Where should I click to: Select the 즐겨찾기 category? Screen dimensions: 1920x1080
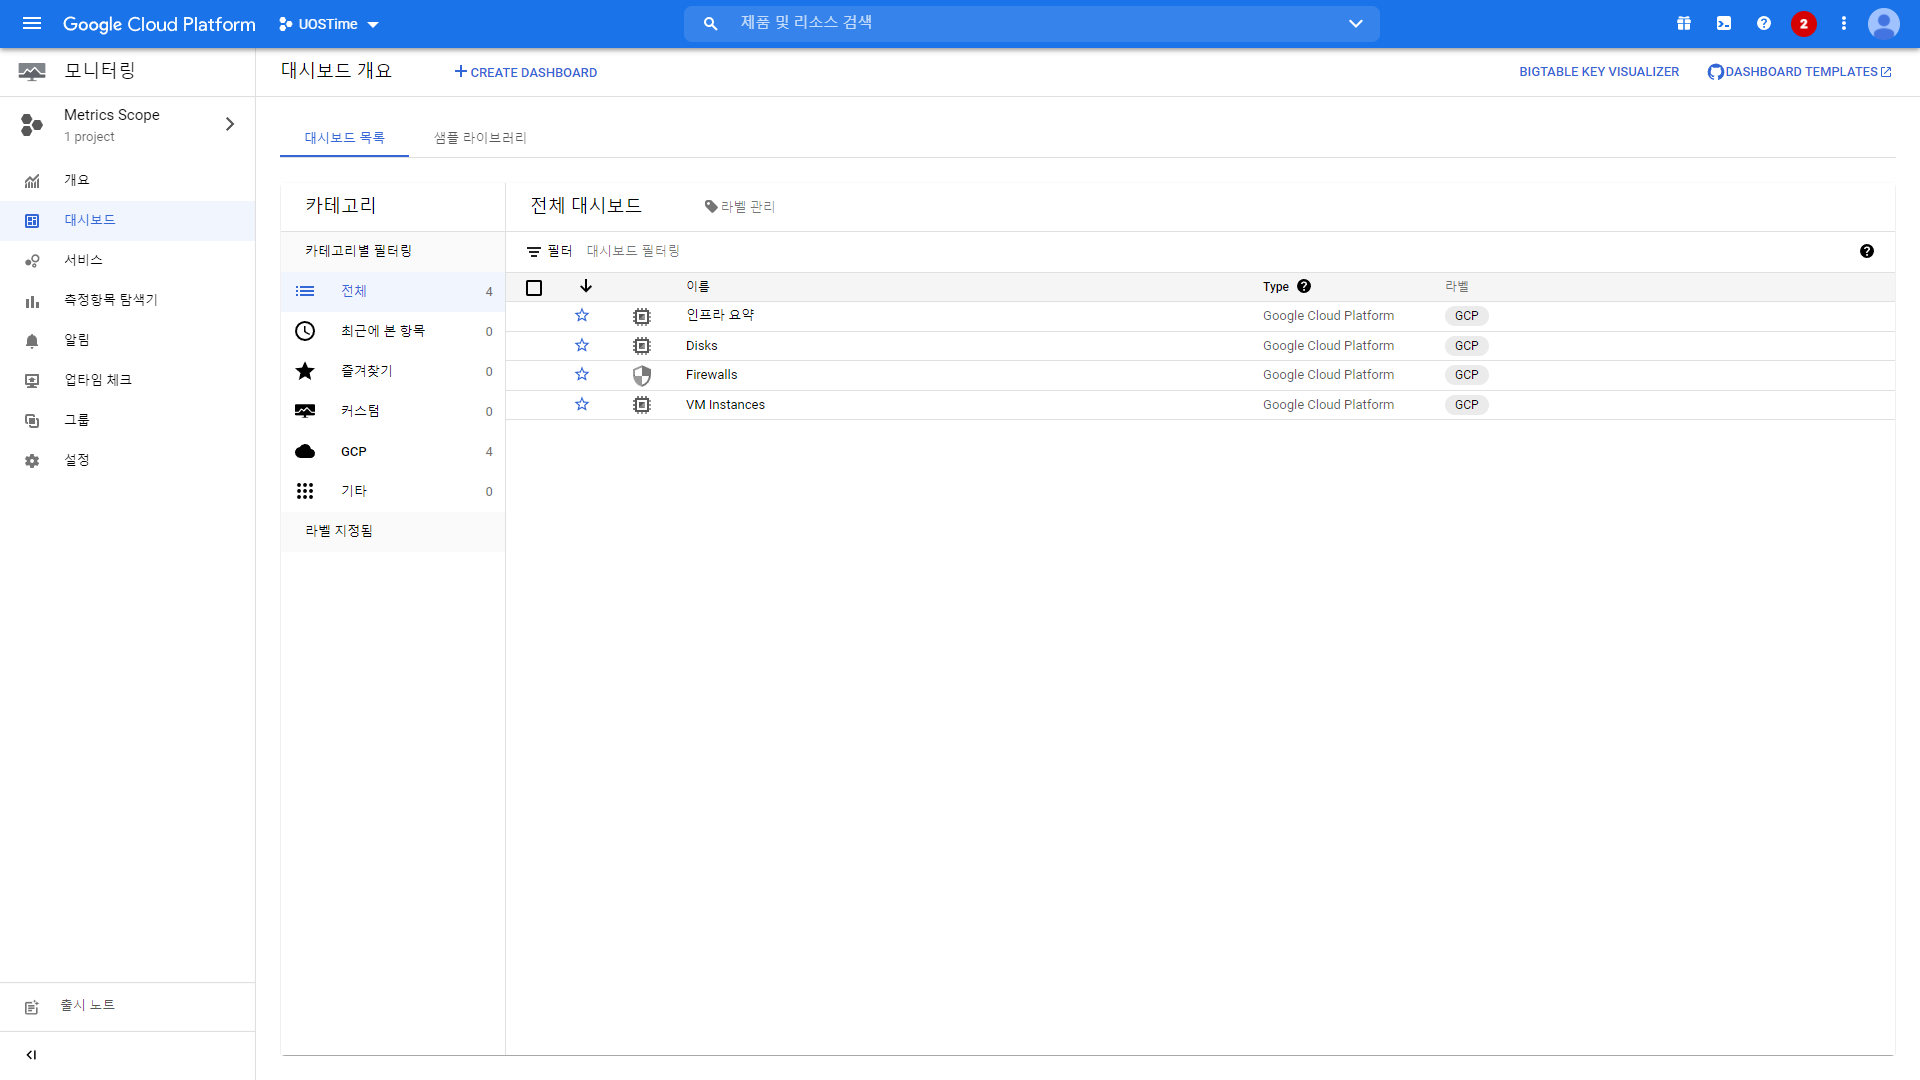[393, 371]
